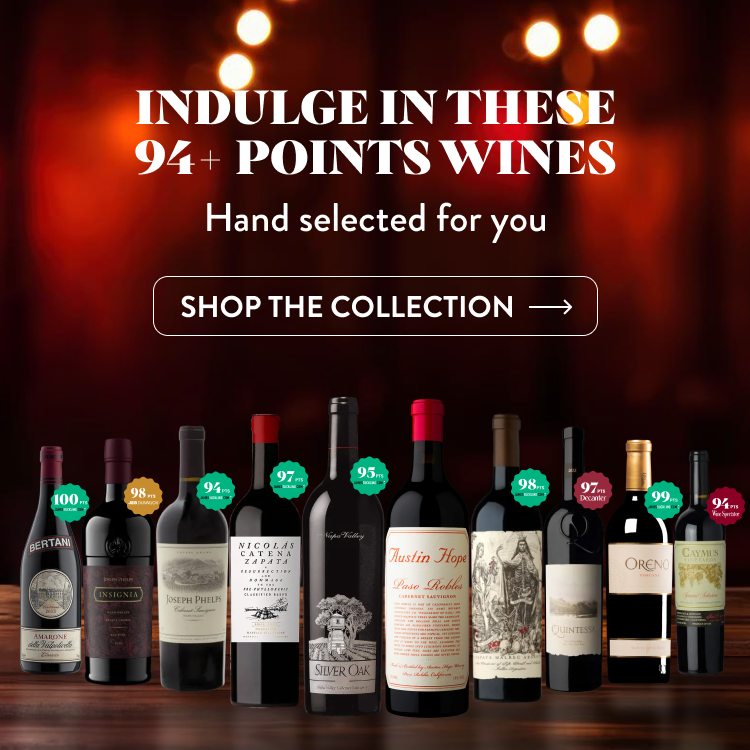750x750 pixels.
Task: Click the green 97 pts badge
Action: tap(289, 480)
